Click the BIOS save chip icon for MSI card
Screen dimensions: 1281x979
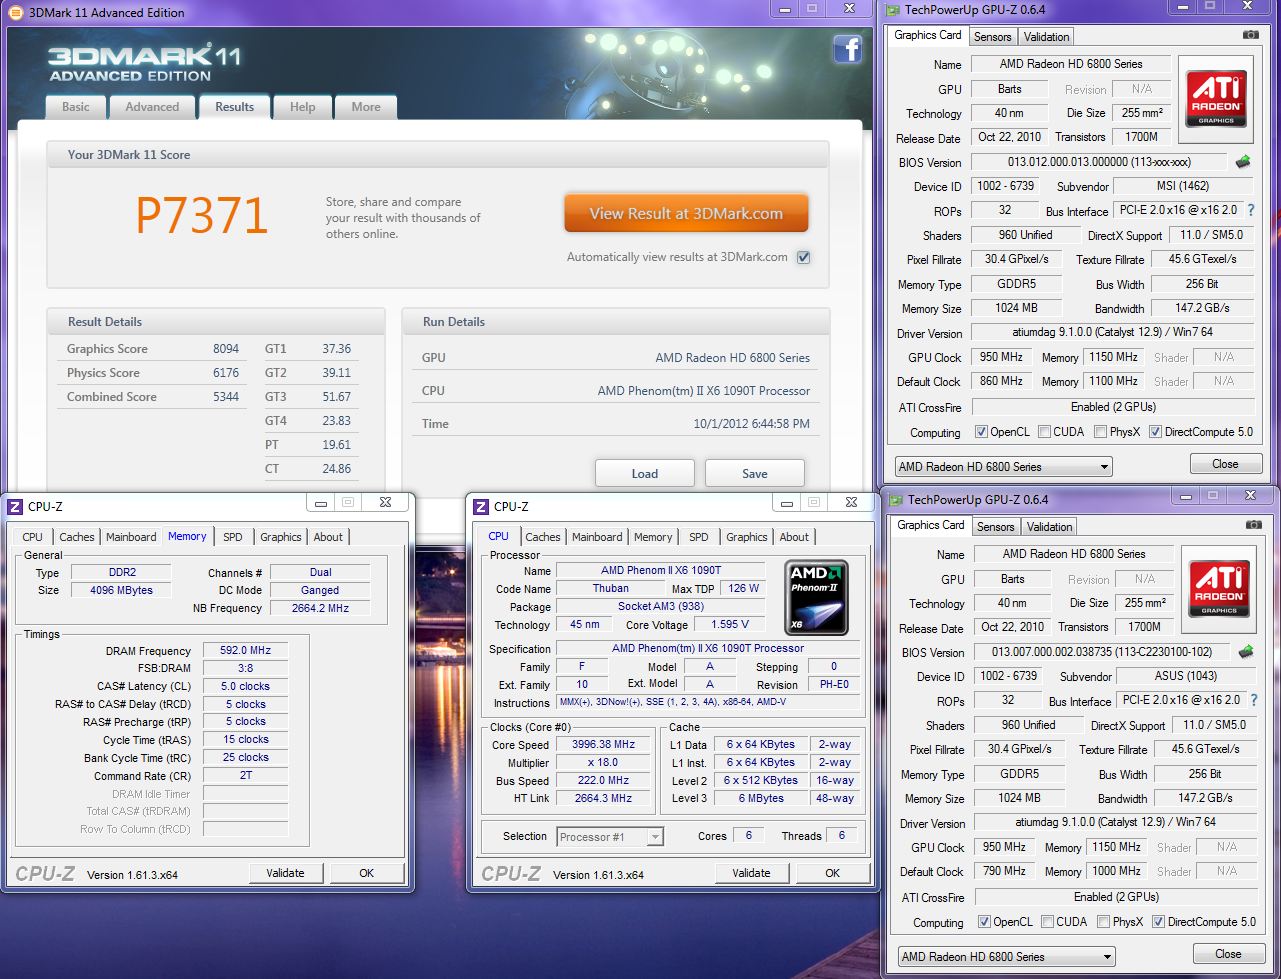tap(1243, 162)
